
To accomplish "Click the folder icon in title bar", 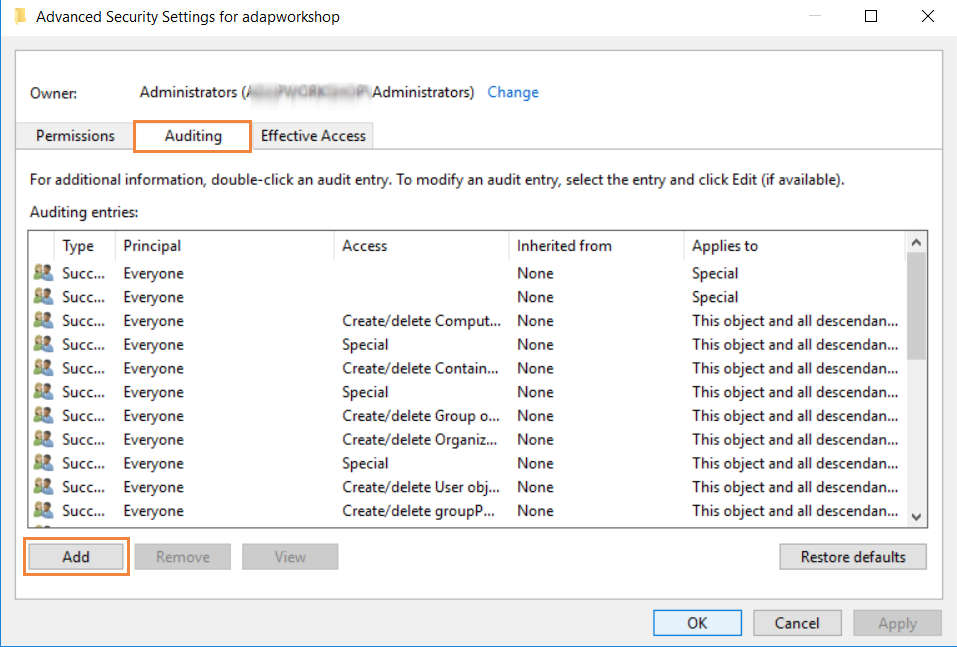I will [20, 16].
